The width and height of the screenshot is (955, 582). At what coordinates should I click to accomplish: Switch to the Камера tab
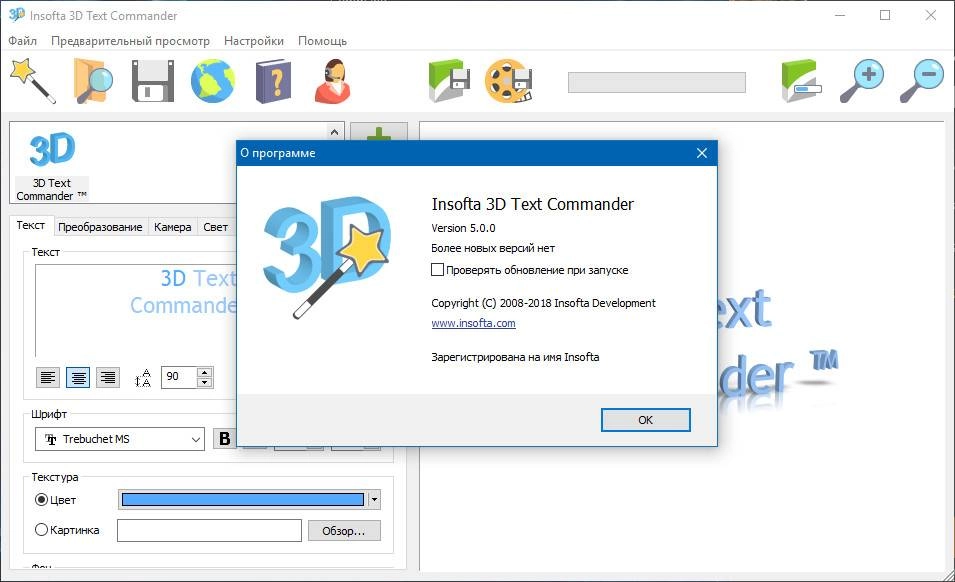pyautogui.click(x=172, y=227)
